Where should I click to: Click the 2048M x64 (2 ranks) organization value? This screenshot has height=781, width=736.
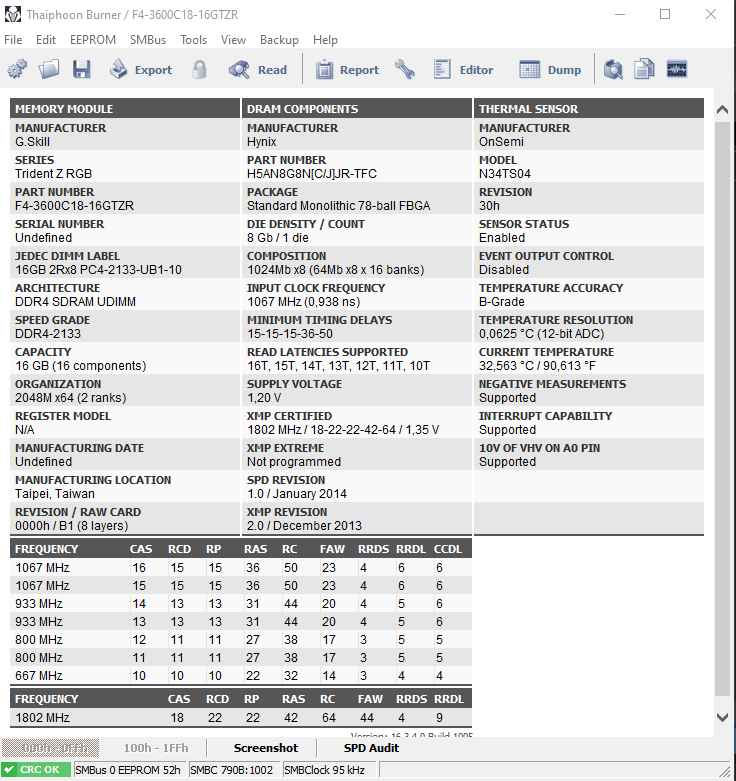71,398
